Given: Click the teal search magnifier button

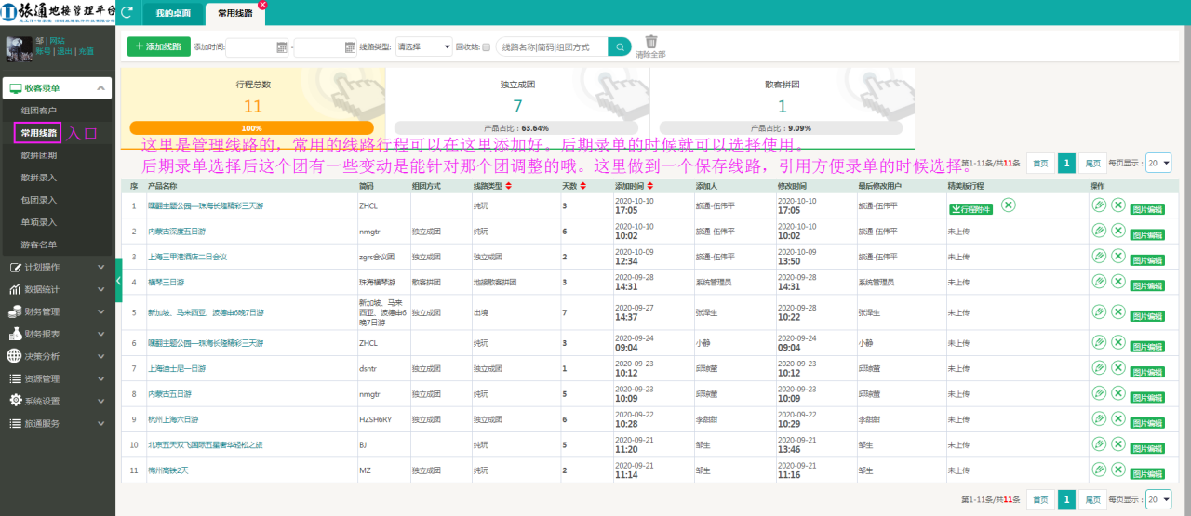Looking at the screenshot, I should click(620, 46).
